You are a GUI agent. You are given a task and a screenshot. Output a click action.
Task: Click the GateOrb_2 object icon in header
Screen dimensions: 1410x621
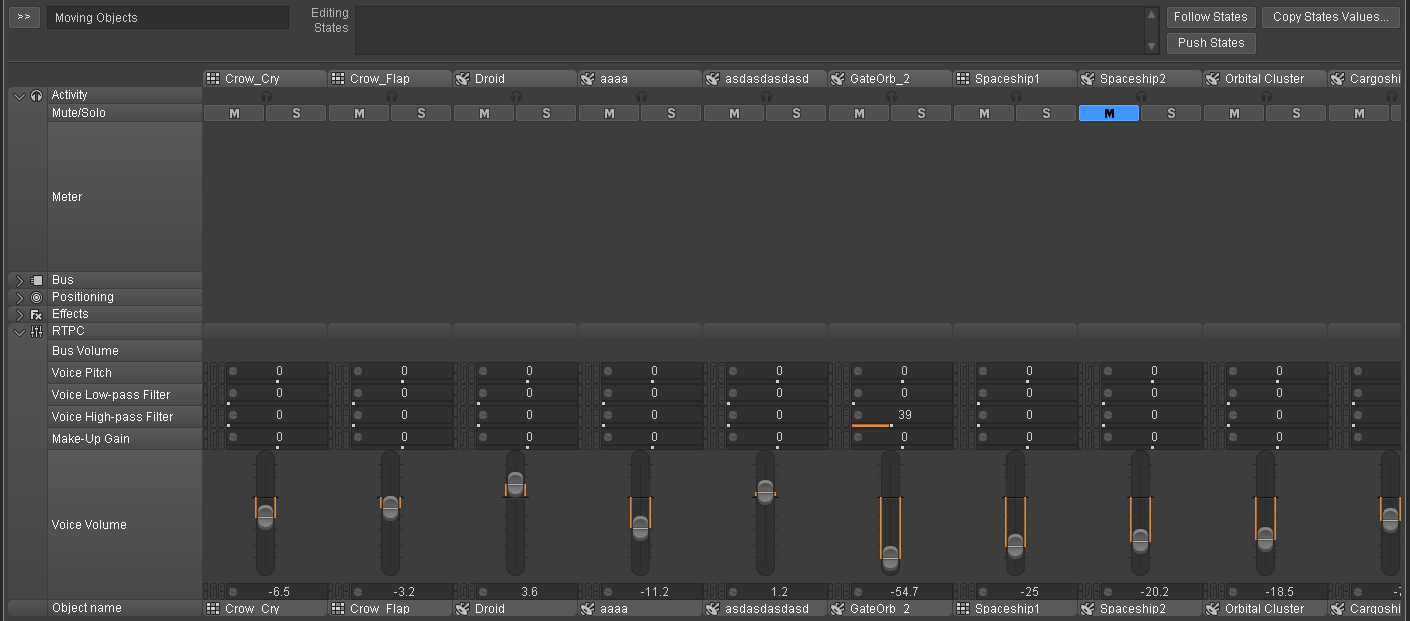(x=837, y=78)
